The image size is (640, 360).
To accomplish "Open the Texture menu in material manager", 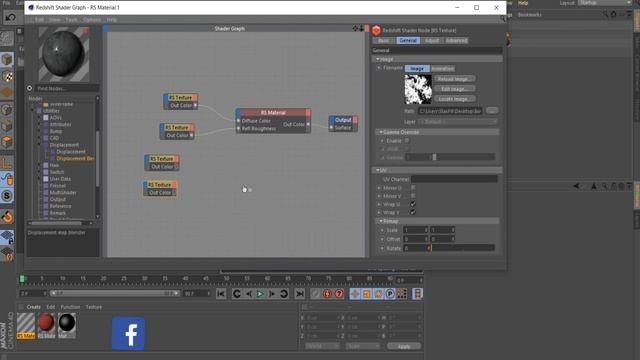I will click(93, 307).
